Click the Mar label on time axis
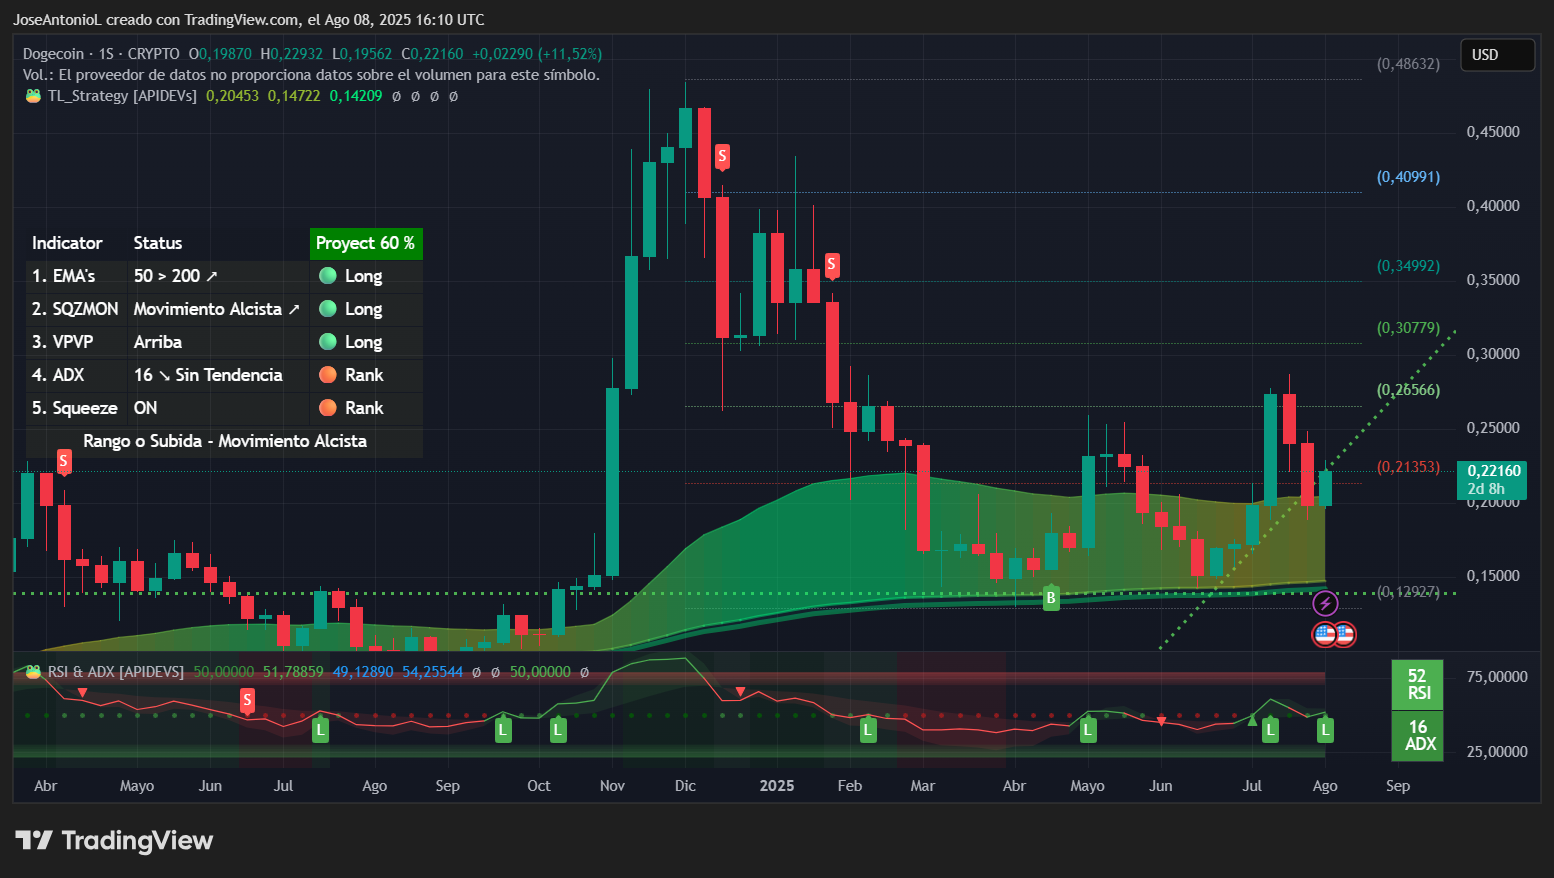This screenshot has width=1554, height=878. tap(923, 786)
